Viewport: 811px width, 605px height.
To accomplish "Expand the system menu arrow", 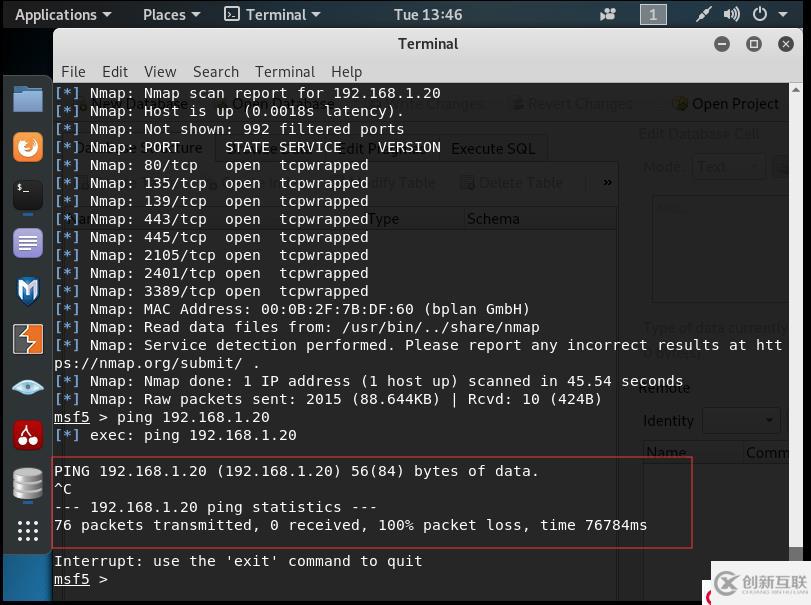I will [x=783, y=14].
